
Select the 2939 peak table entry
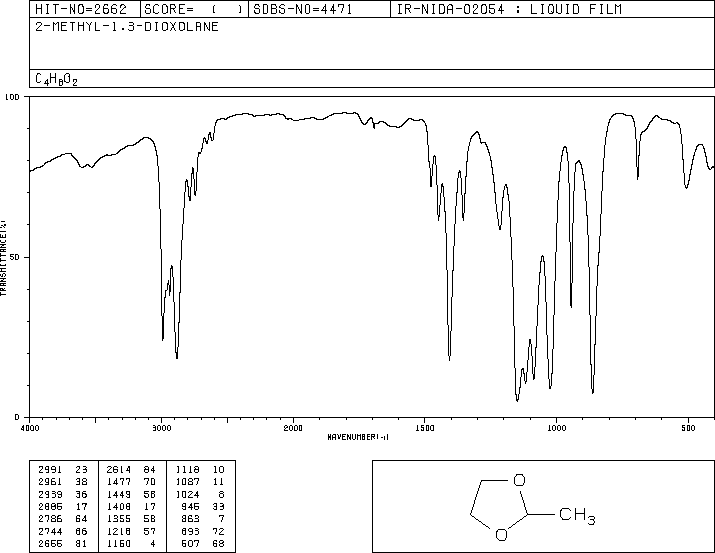(63, 495)
